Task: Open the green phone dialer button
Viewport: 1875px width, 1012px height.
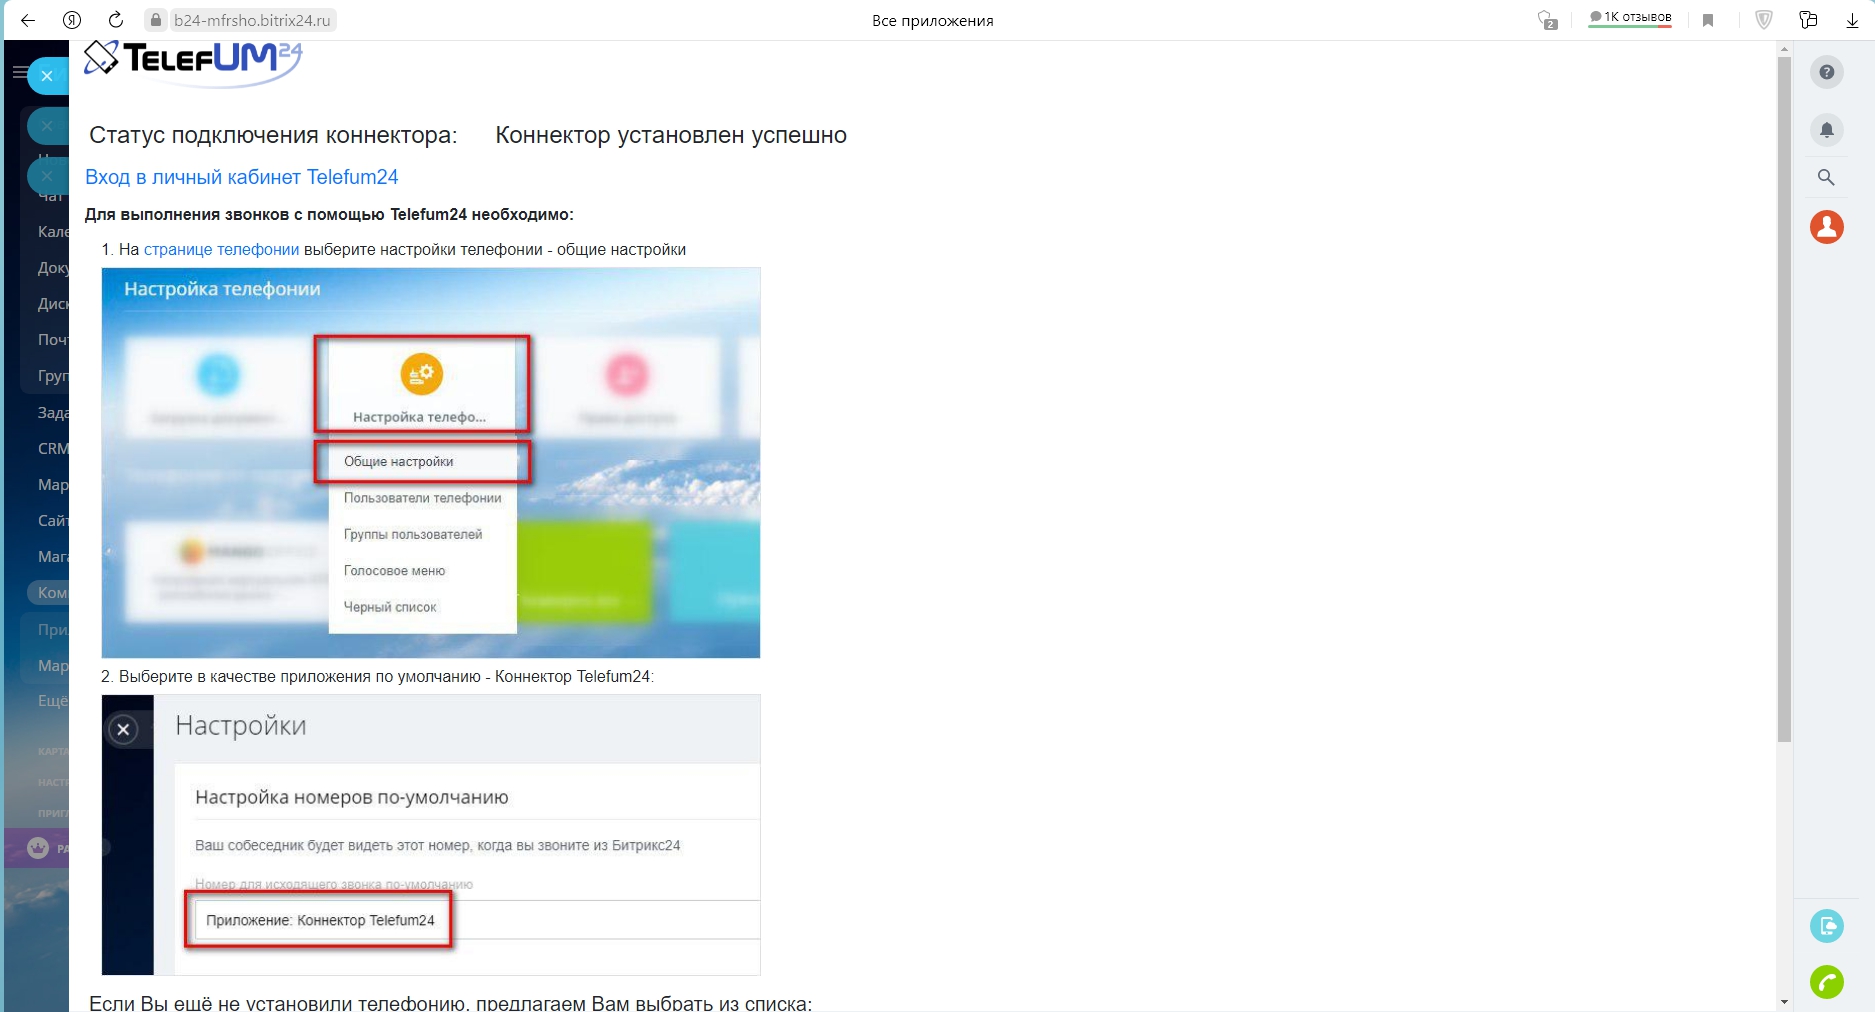Action: 1827,982
